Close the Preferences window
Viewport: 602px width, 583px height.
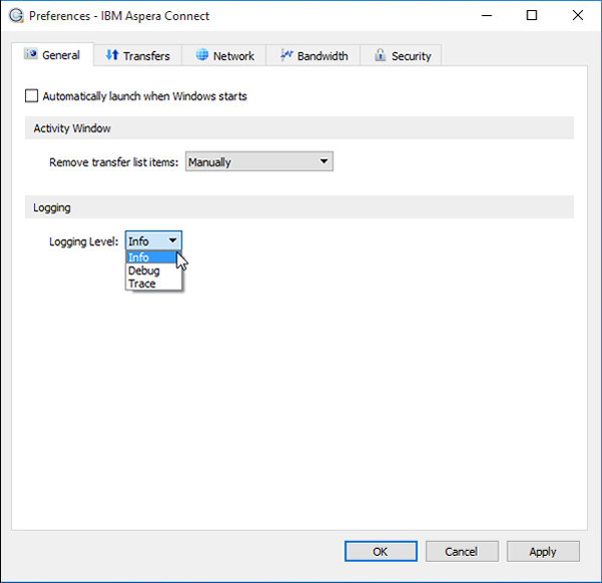tap(577, 15)
